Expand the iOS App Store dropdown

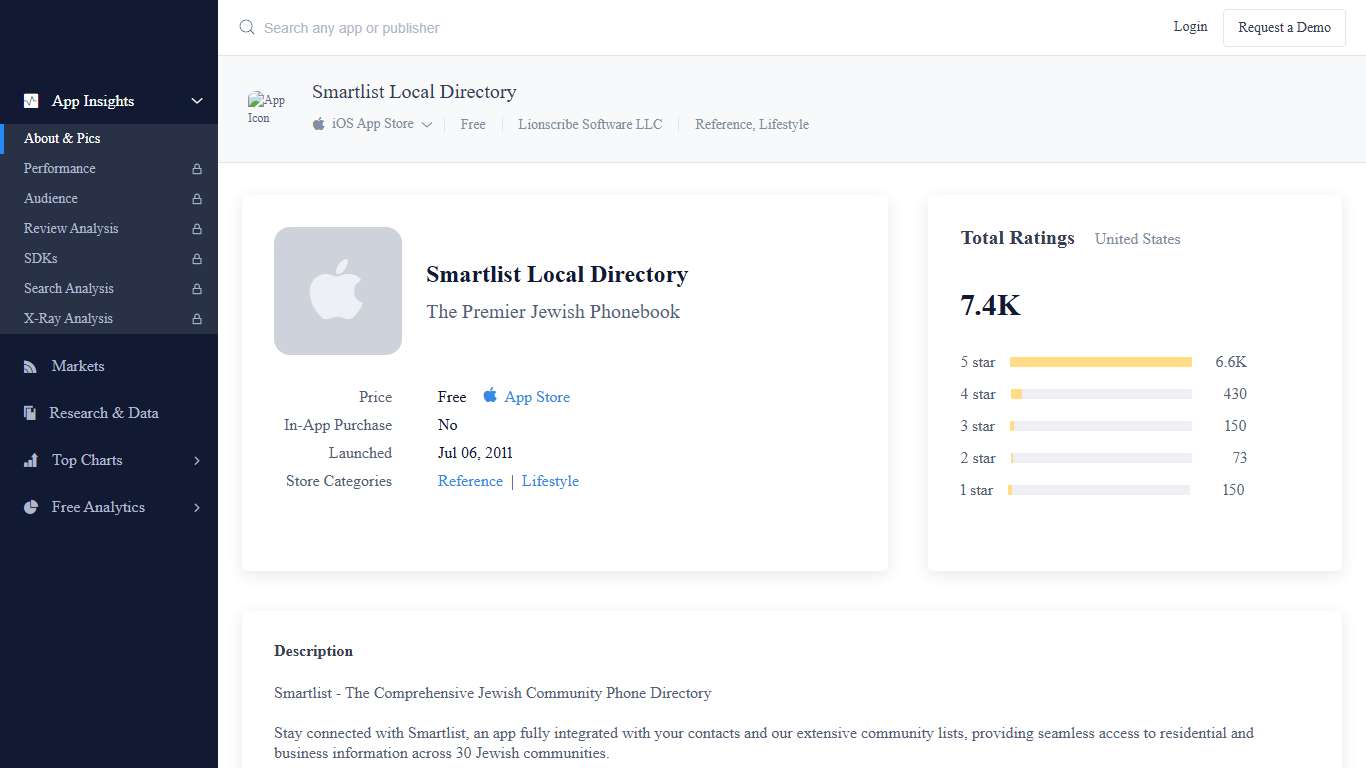[427, 124]
